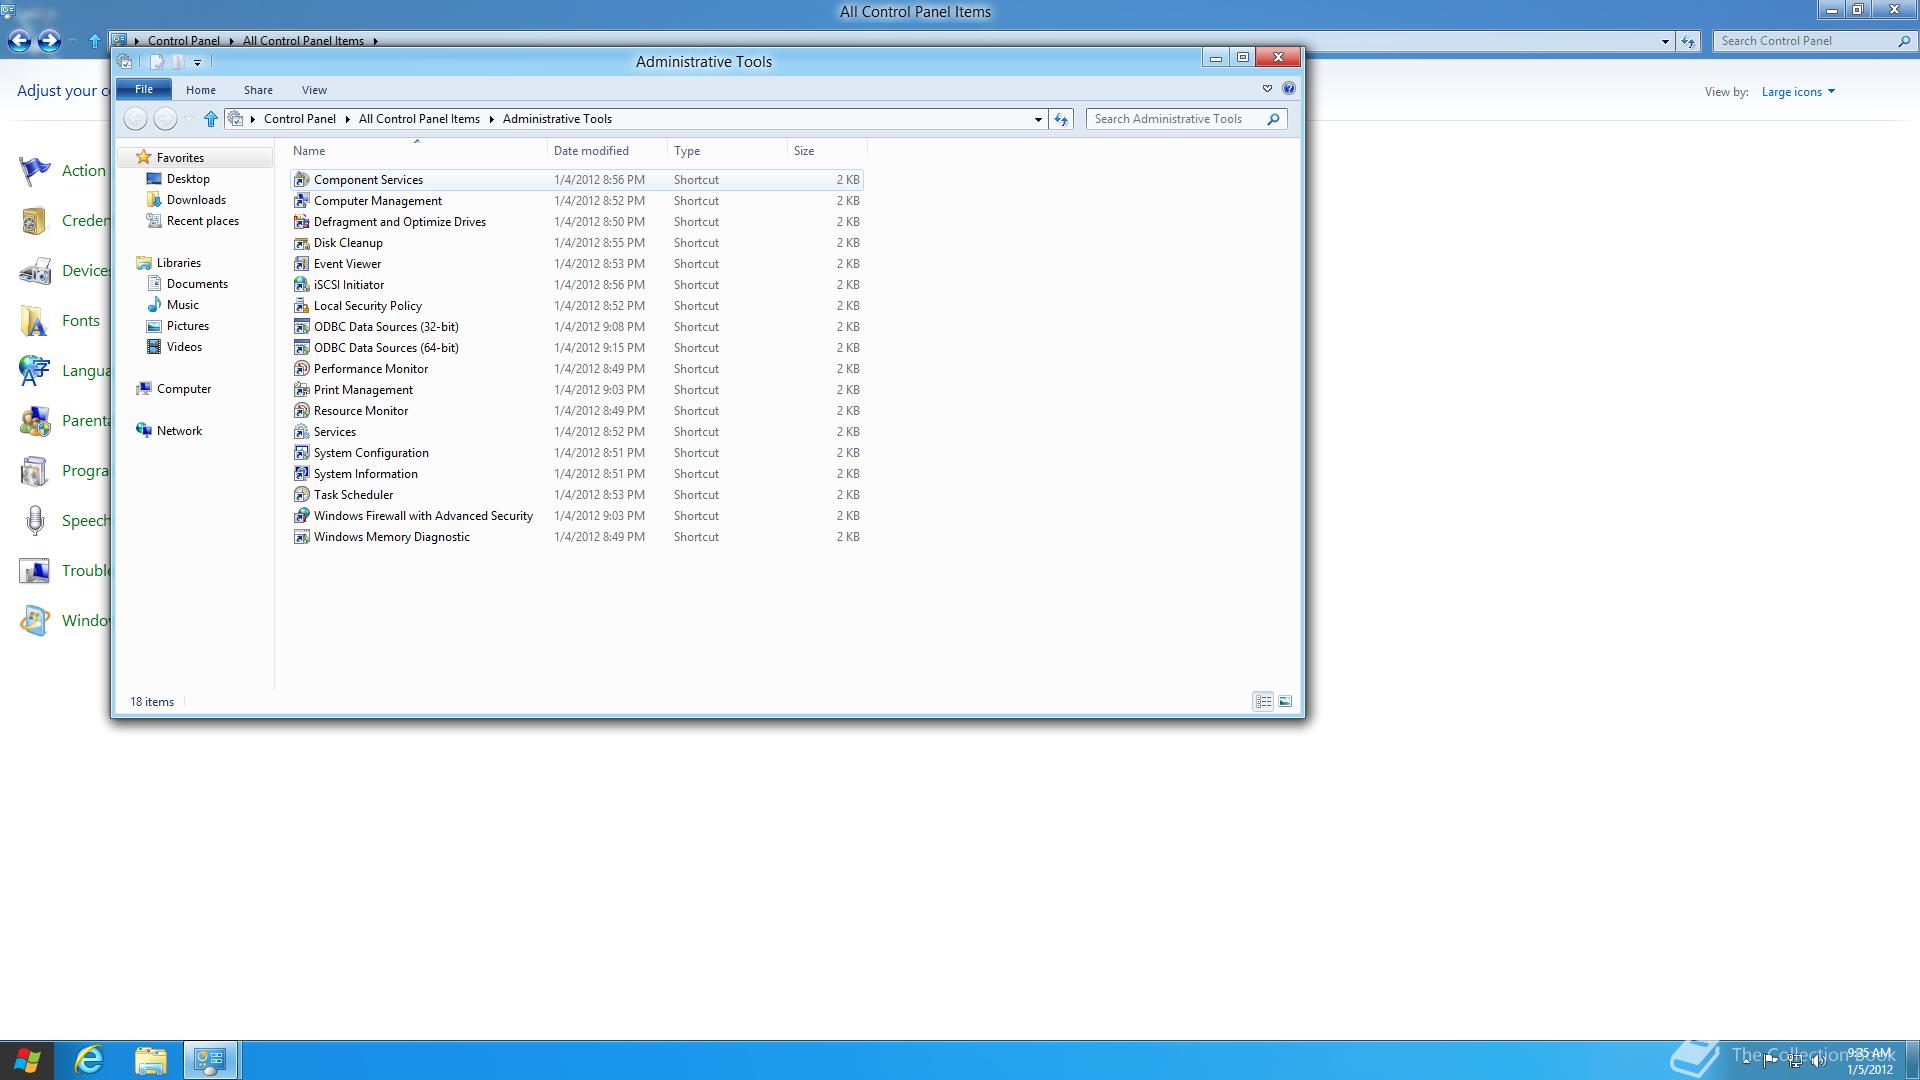Select the Performance Monitor shortcut icon

pos(301,369)
